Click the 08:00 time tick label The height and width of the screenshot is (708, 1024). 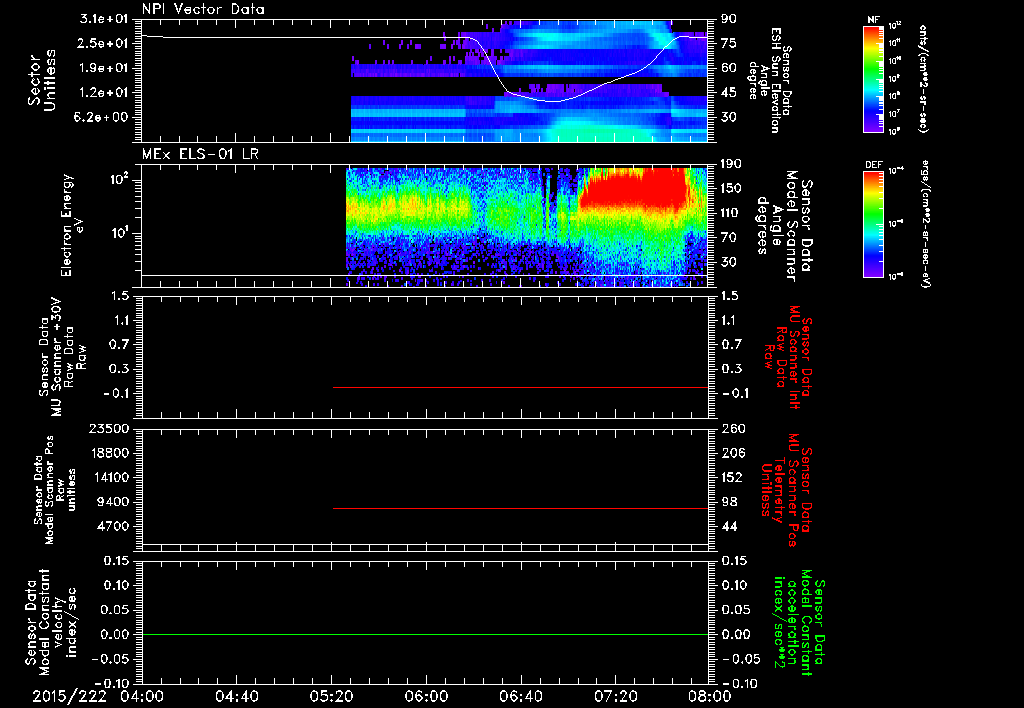[710, 696]
